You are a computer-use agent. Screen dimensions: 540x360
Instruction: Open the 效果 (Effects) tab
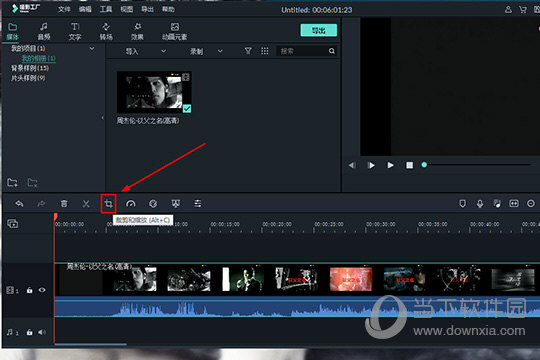pyautogui.click(x=137, y=31)
